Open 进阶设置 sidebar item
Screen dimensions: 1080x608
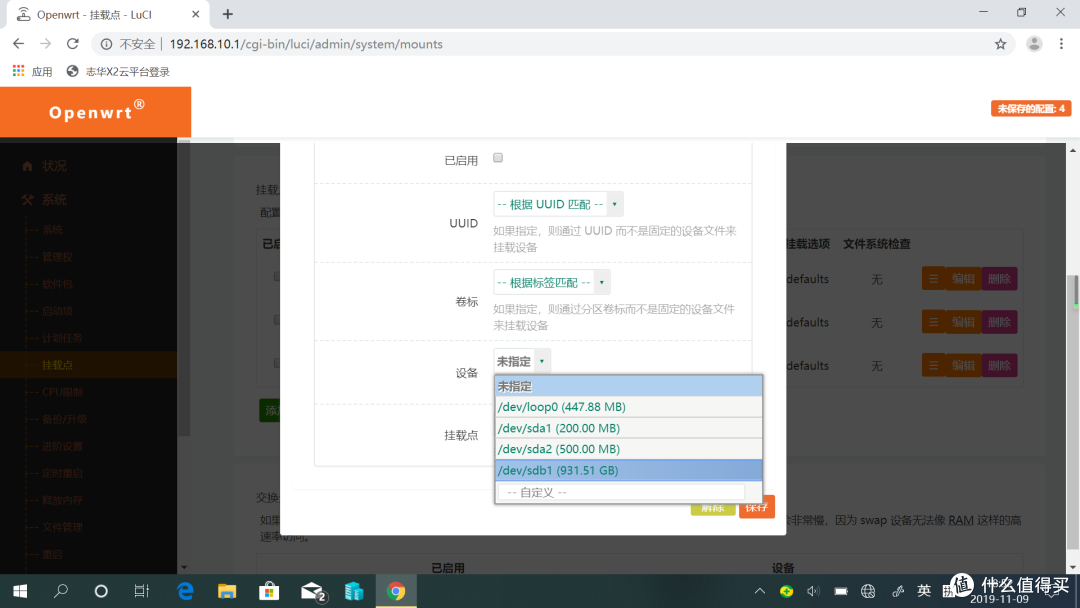click(x=62, y=446)
